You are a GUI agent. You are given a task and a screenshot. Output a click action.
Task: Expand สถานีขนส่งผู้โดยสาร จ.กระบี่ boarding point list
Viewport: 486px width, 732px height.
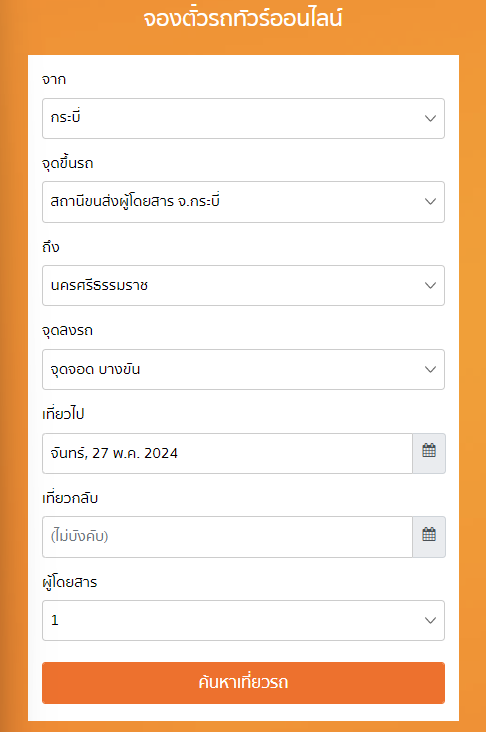tap(243, 202)
